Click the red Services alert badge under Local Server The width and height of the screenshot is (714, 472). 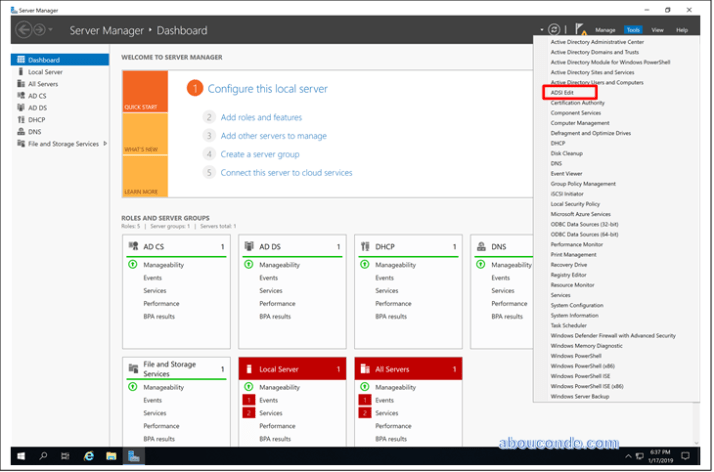click(248, 413)
